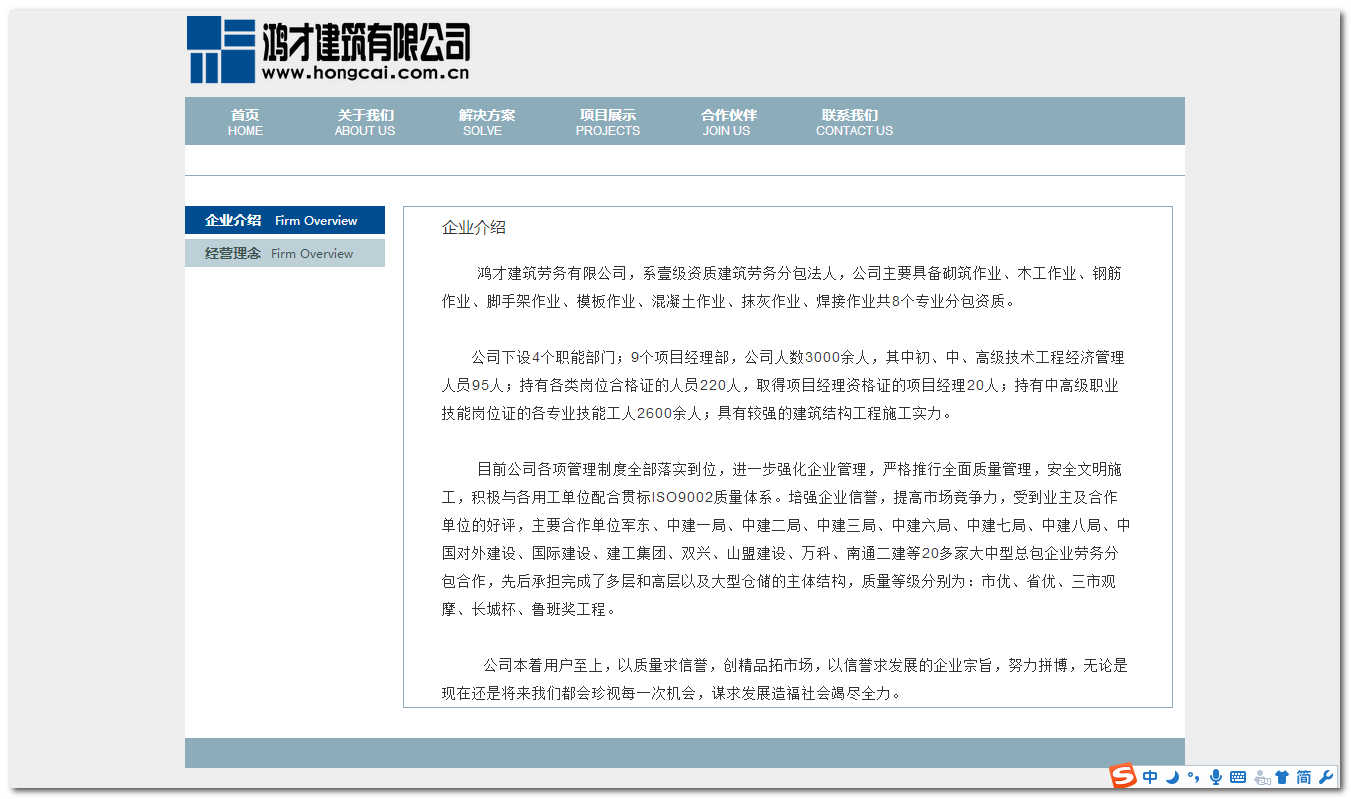
Task: Click paragraph starting 鸿才建筑劳务有限公司
Action: [x=782, y=287]
